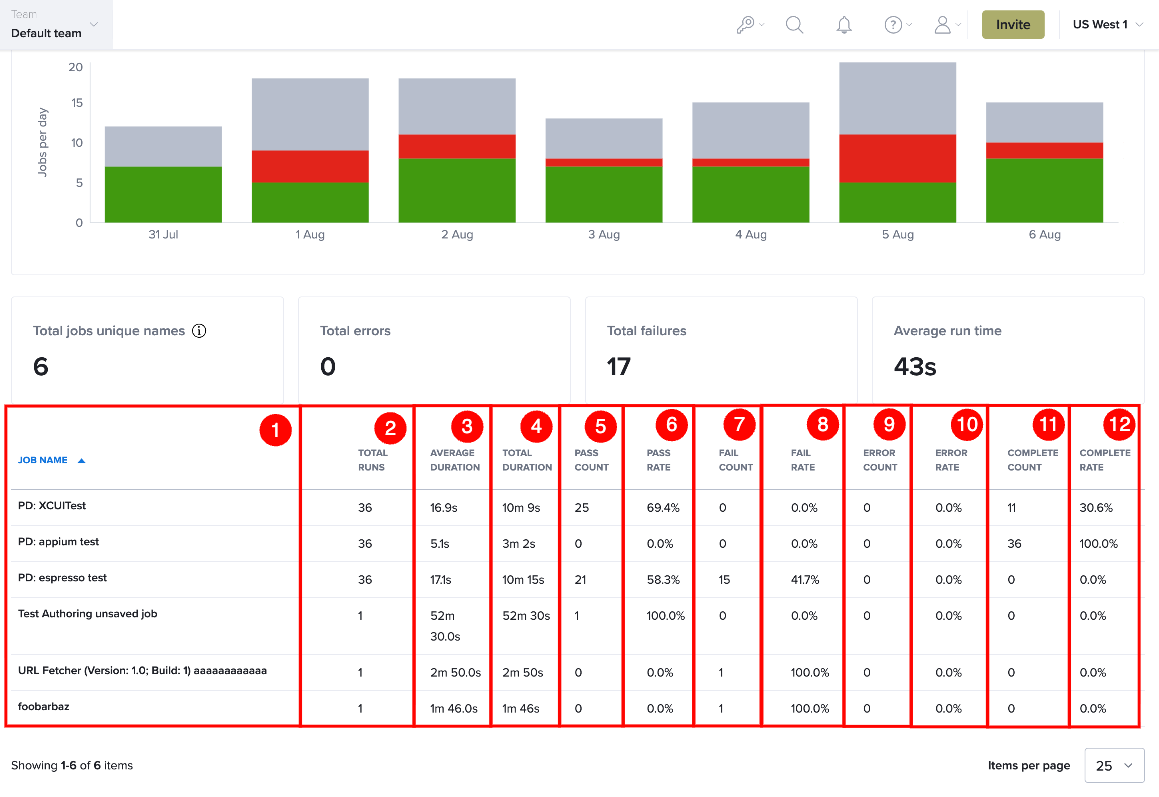Sort table by Total Runs column

pos(372,460)
